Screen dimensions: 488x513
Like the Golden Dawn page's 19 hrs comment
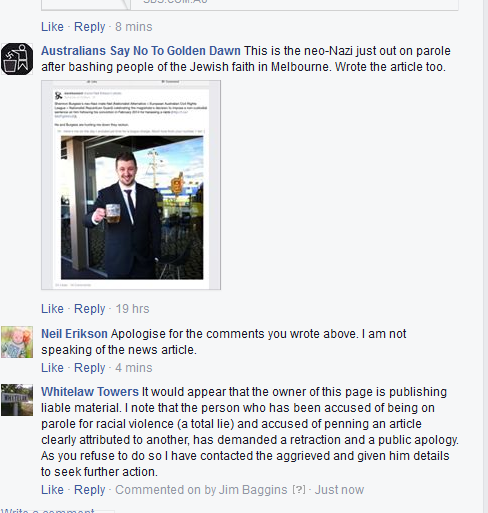pos(52,309)
